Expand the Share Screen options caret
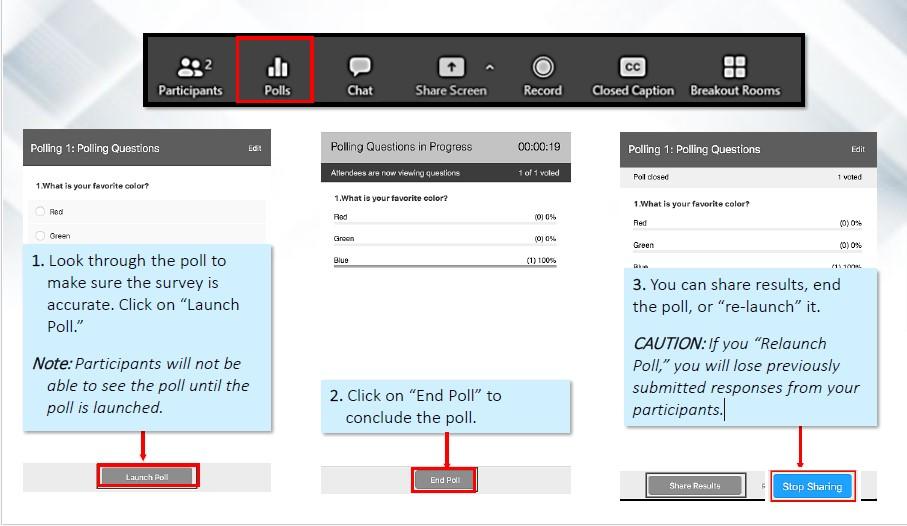 490,68
